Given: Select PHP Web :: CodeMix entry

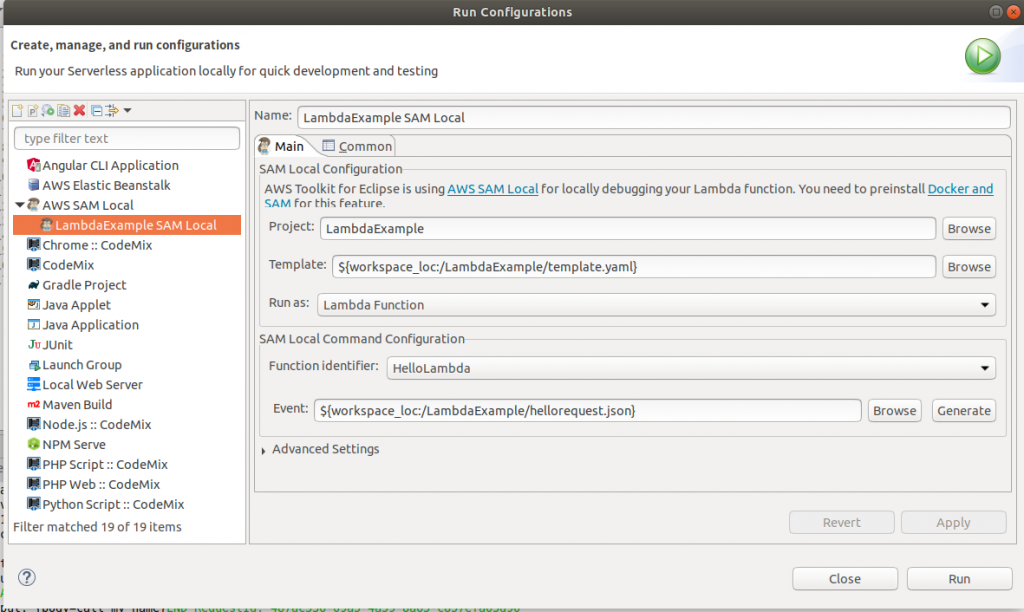Looking at the screenshot, I should pos(93,484).
